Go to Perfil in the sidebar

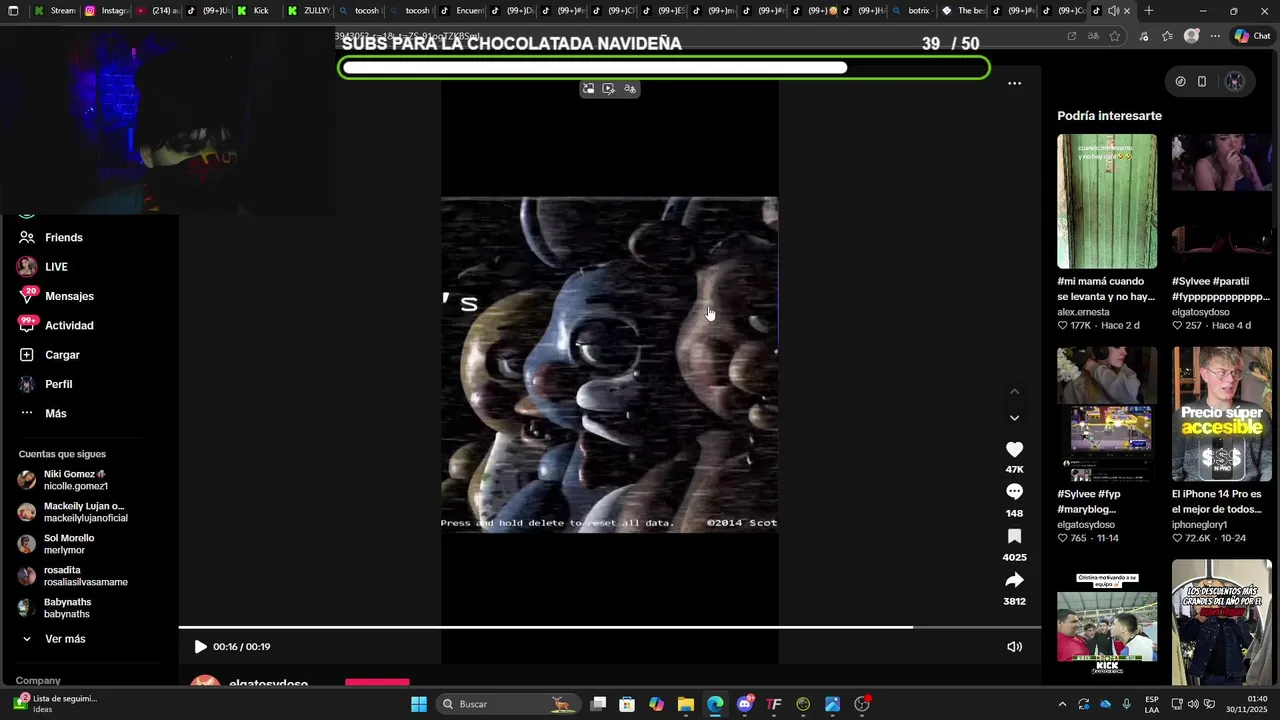point(45,384)
